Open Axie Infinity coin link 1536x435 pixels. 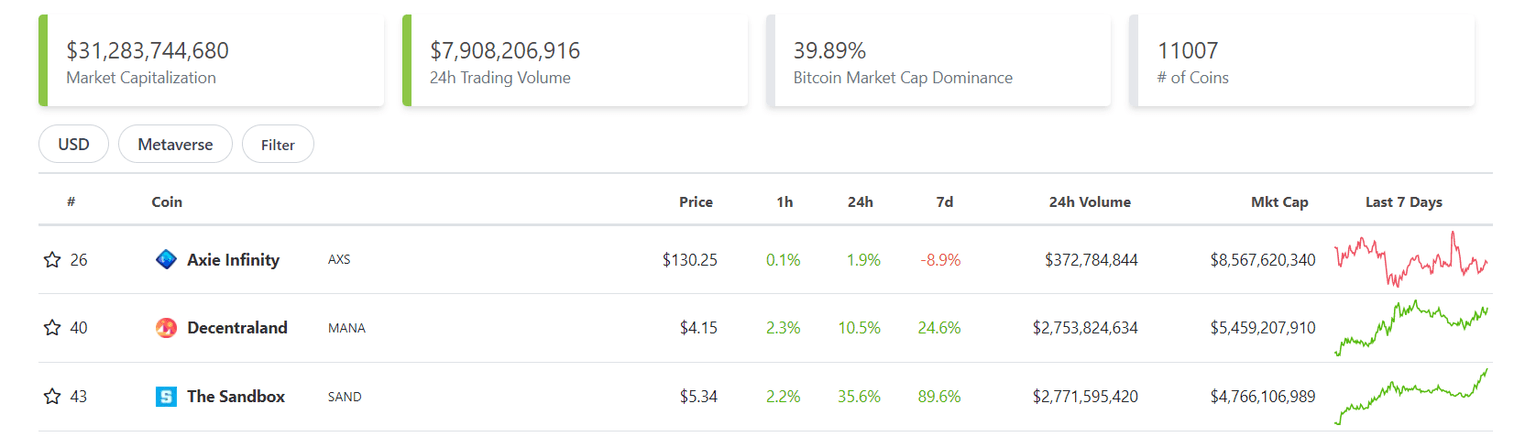pyautogui.click(x=233, y=260)
